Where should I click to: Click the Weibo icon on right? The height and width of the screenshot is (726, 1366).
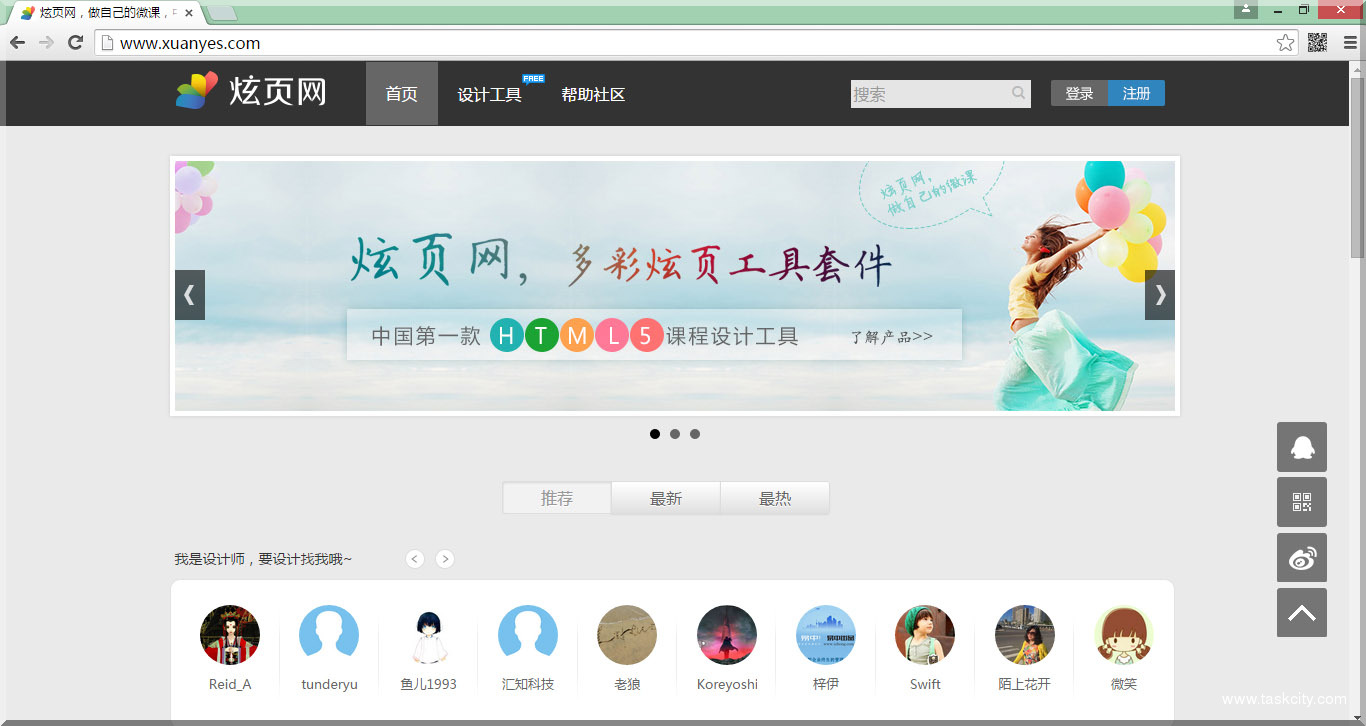(1301, 558)
